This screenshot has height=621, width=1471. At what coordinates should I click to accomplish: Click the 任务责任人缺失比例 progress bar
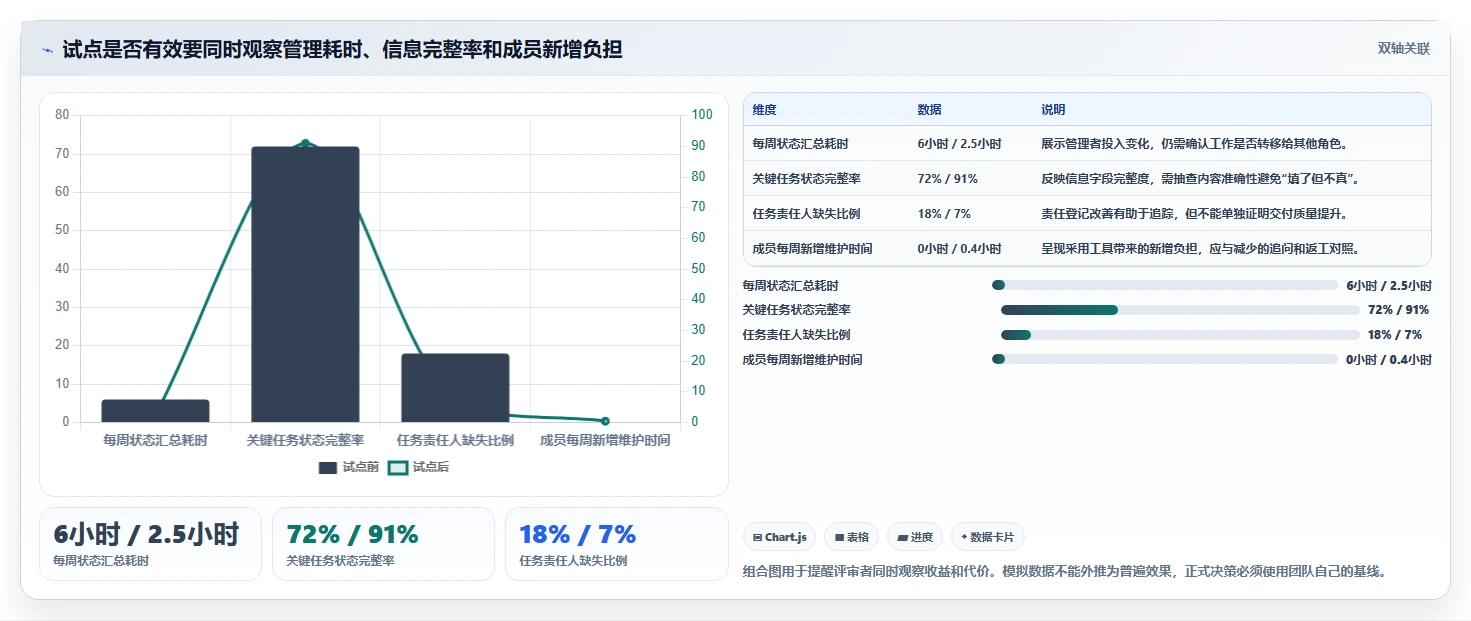(x=1180, y=335)
